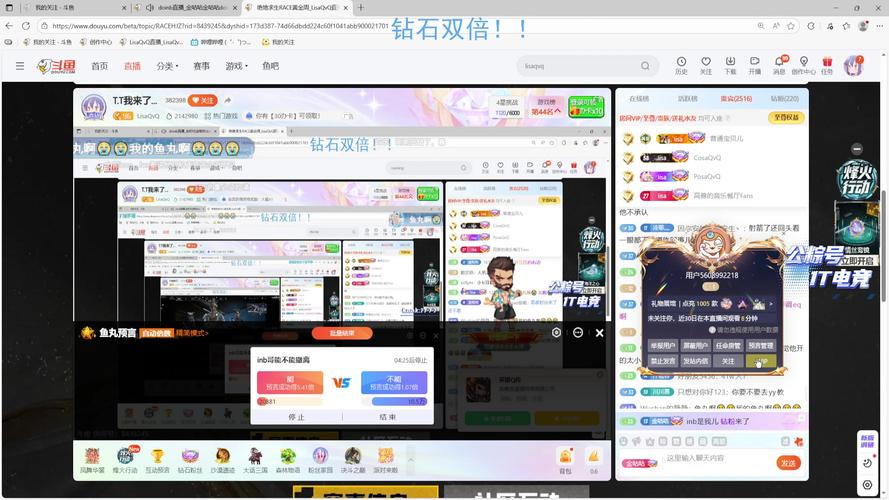Toggle 请勿违规使用用户数据 option

(x=712, y=329)
